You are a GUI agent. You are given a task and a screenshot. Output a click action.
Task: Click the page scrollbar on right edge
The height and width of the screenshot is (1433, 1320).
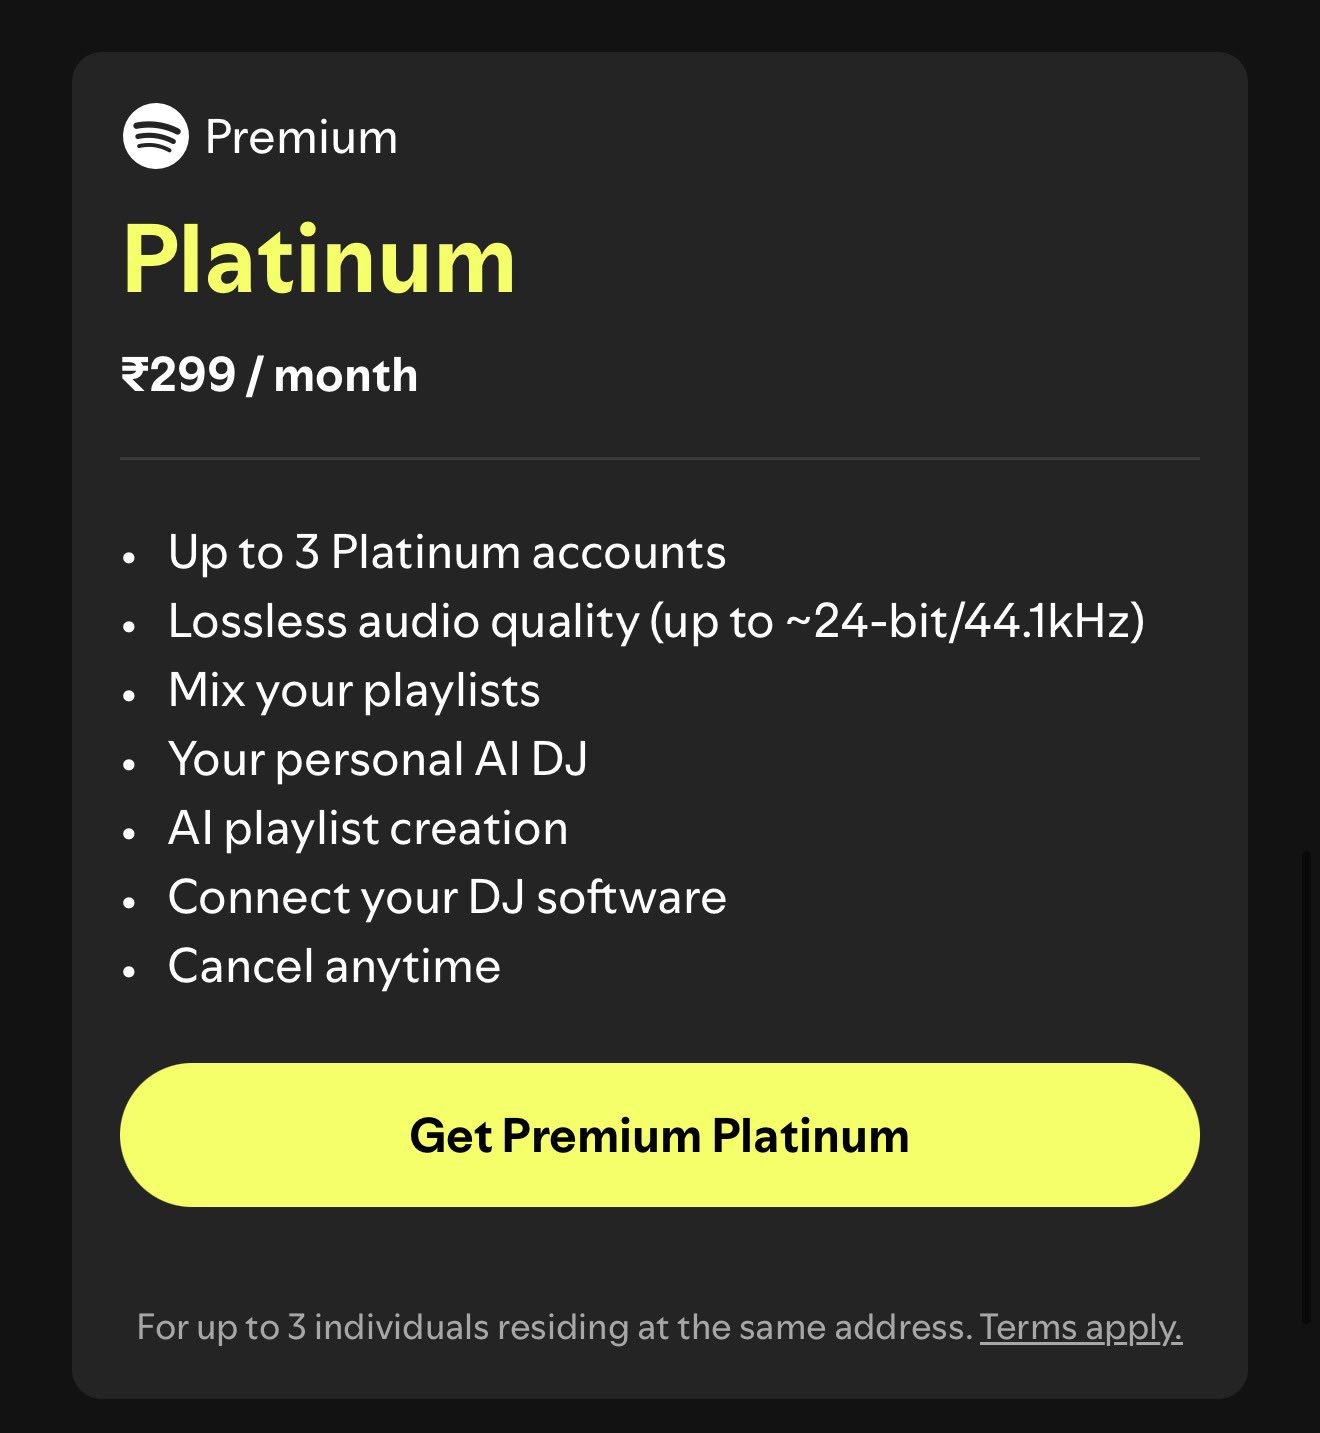pyautogui.click(x=1306, y=1087)
